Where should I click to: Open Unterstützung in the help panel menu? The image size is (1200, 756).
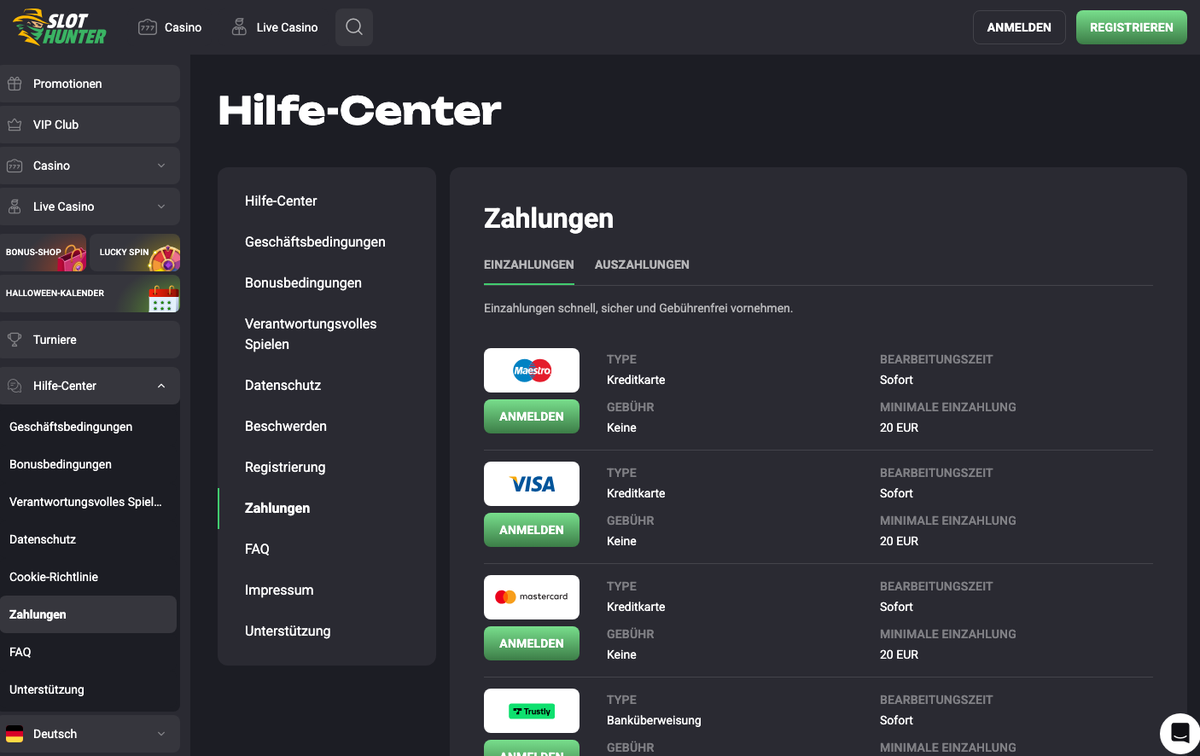pos(288,631)
